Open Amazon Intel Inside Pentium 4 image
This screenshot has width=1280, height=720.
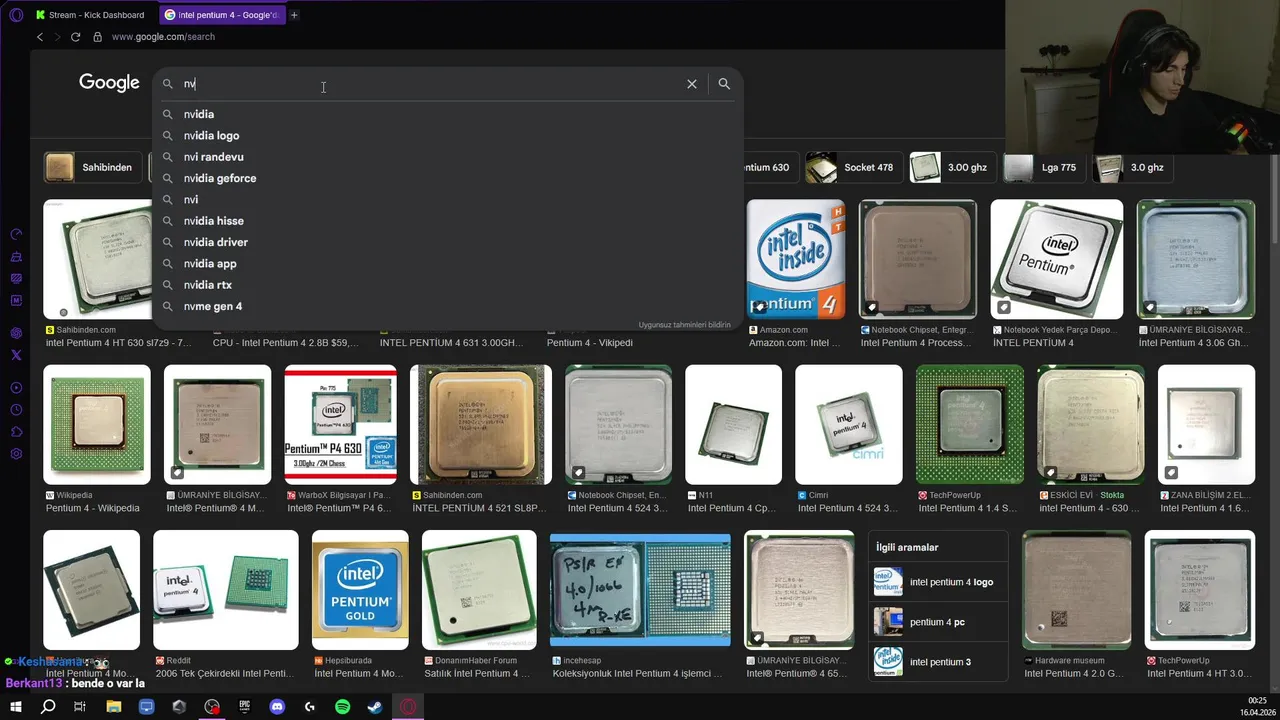click(796, 259)
